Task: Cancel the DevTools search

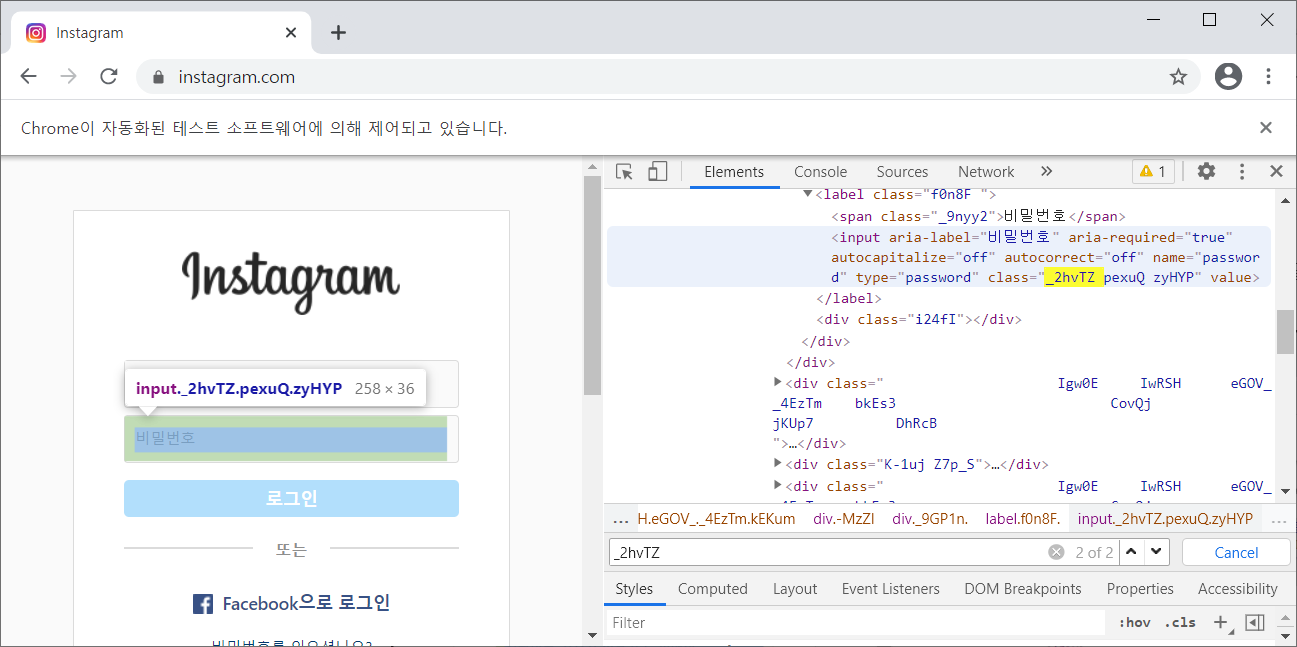Action: pos(1236,552)
